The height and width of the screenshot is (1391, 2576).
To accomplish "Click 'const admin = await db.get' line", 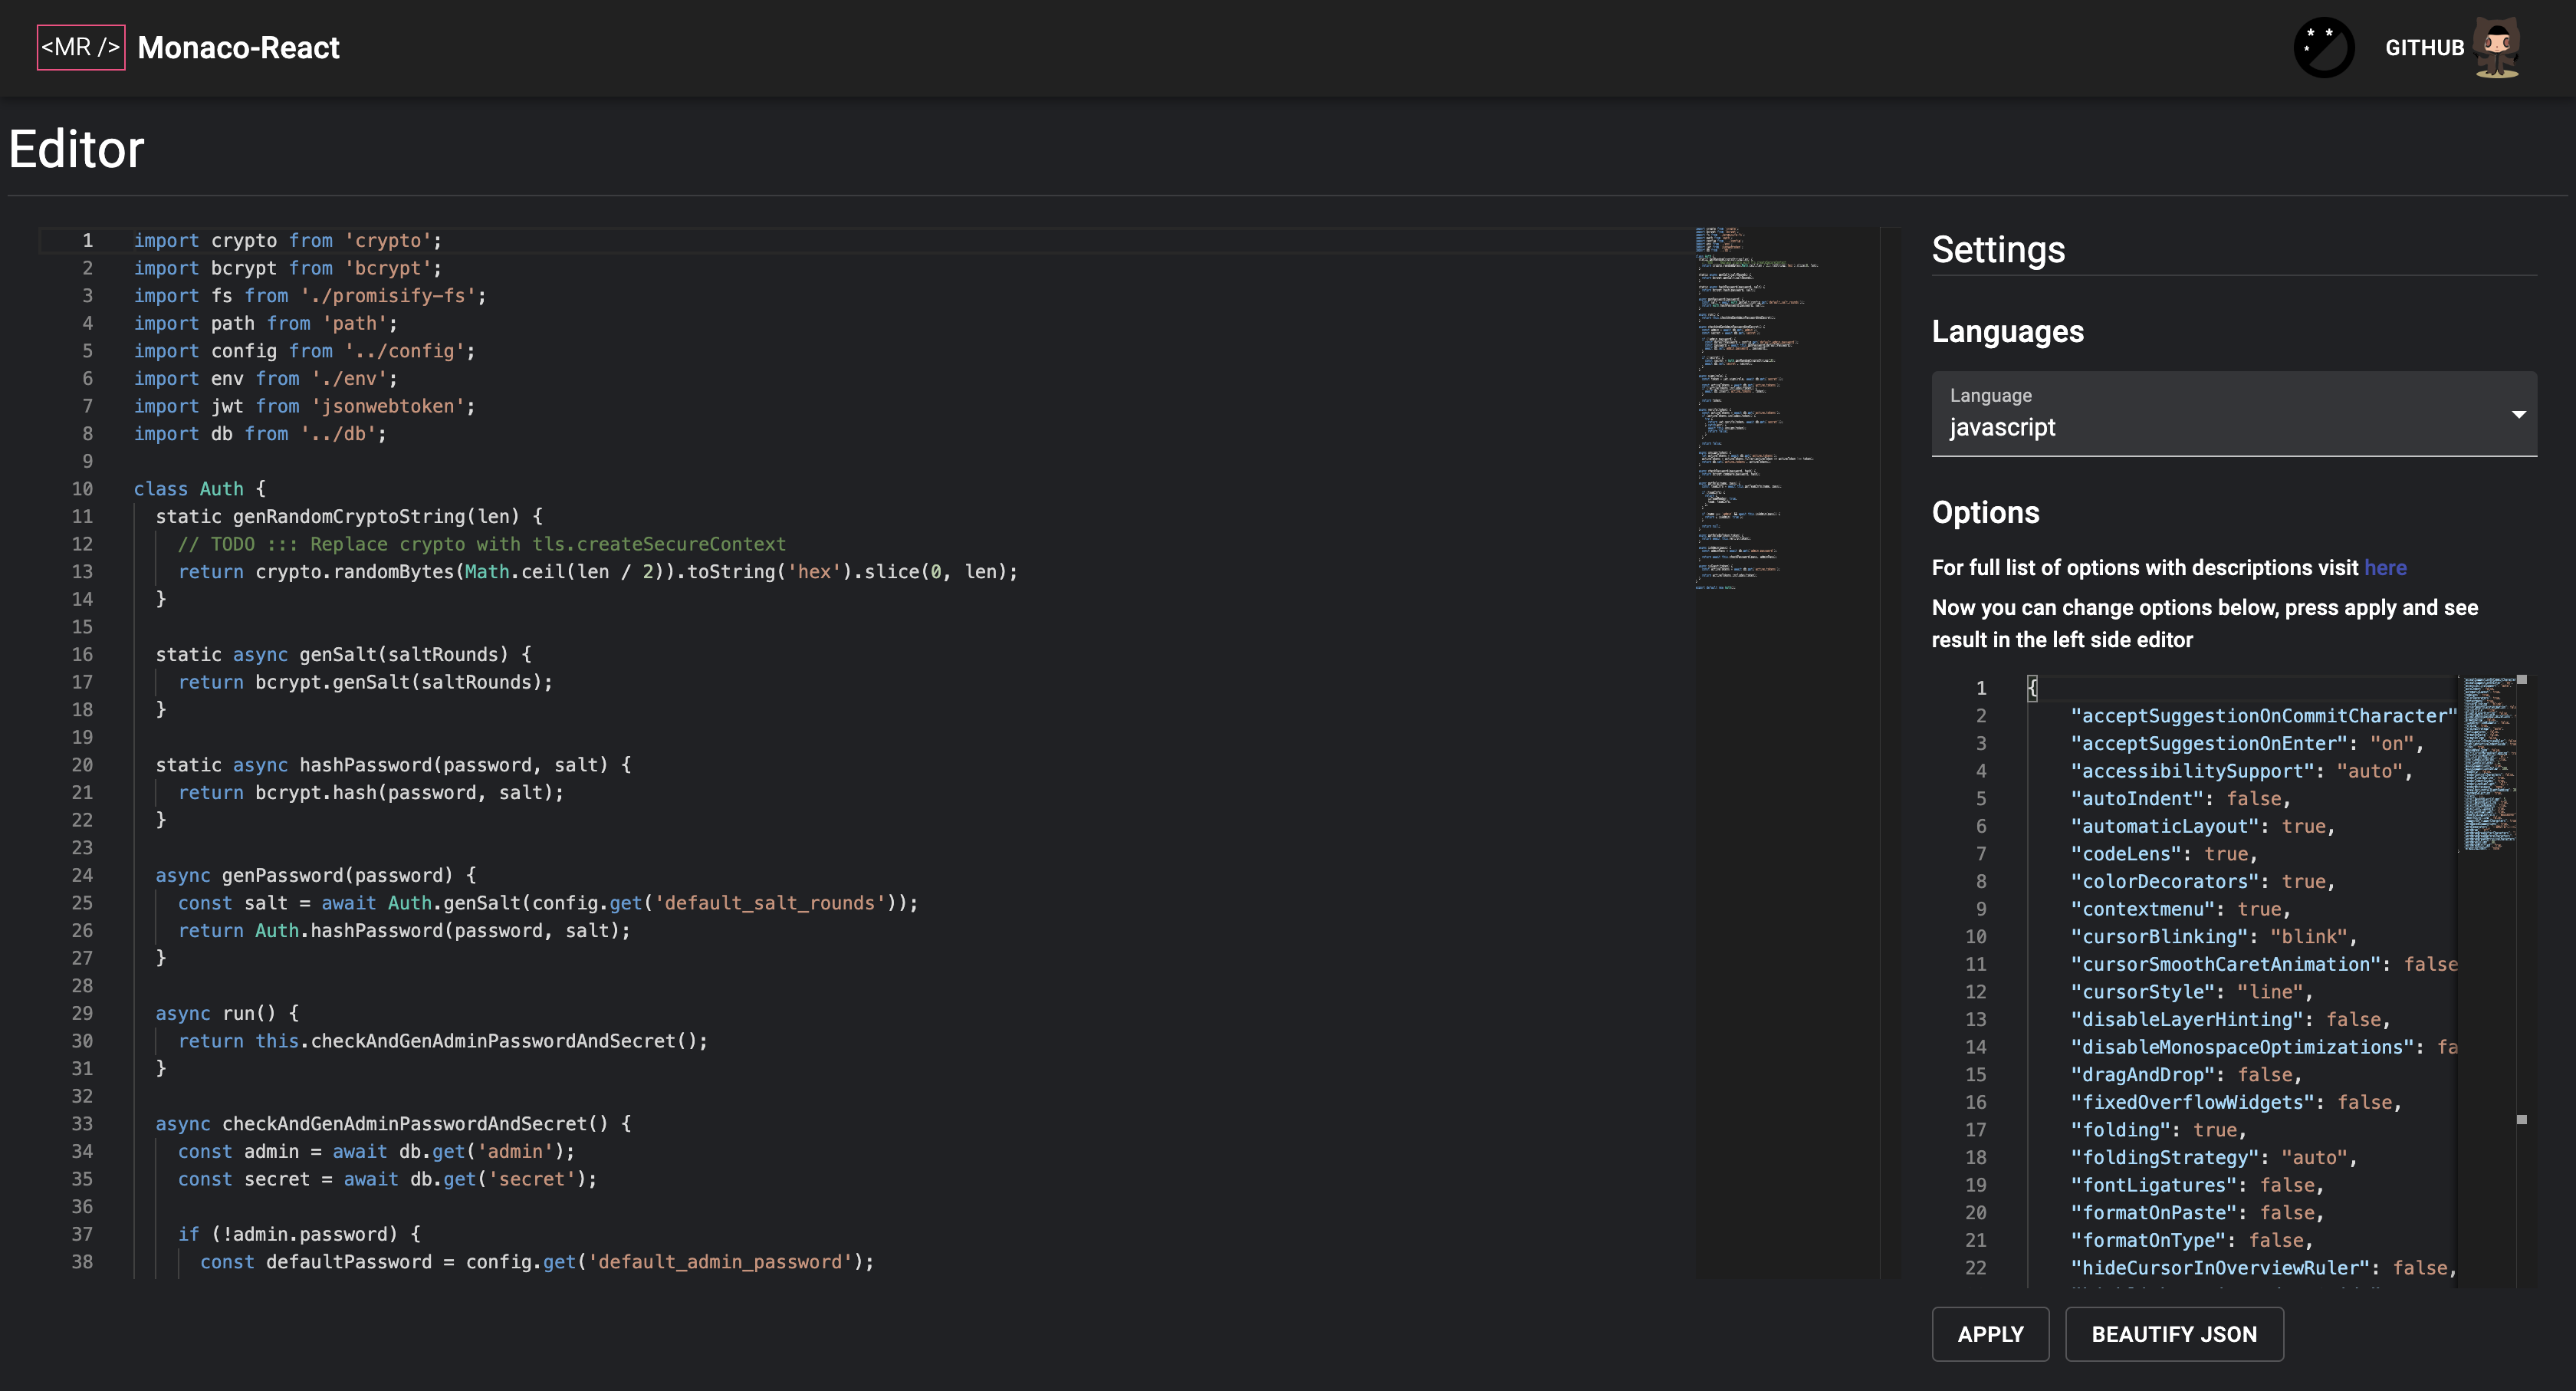I will click(x=376, y=1151).
